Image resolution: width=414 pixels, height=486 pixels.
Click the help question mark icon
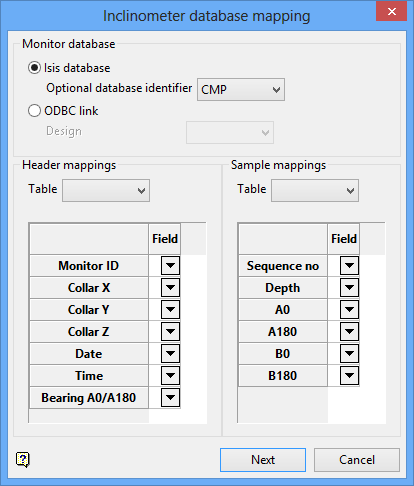point(23,460)
